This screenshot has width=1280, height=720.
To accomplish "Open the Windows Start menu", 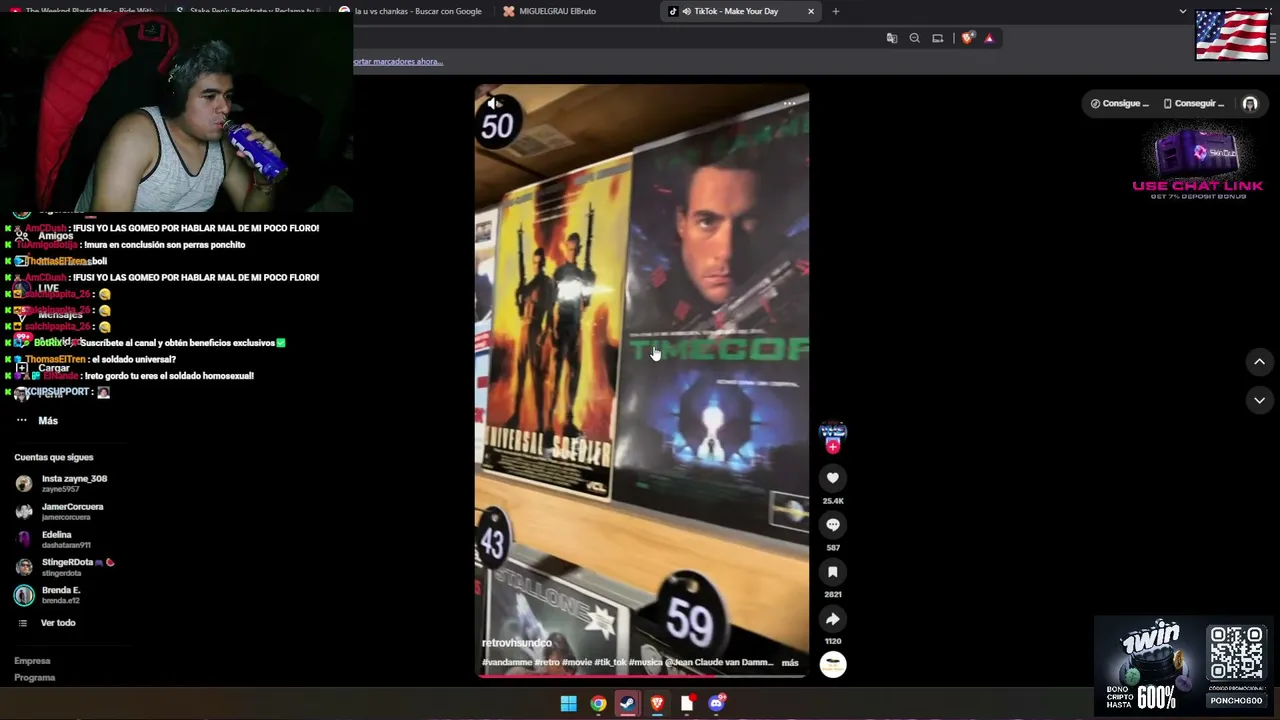I will coord(568,704).
